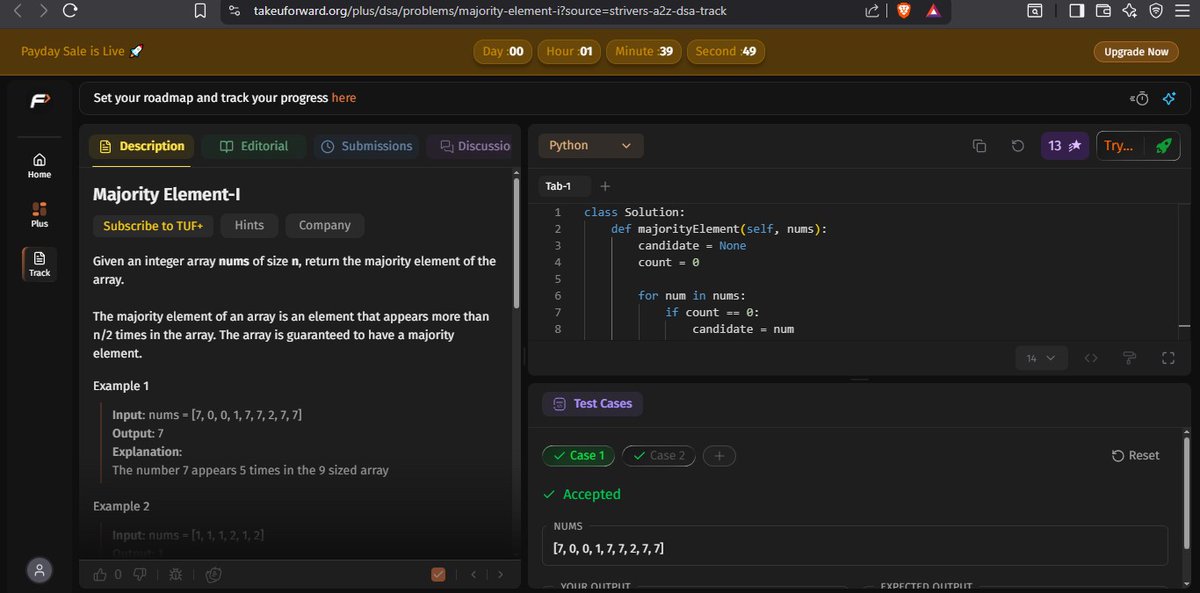The width and height of the screenshot is (1200, 593).
Task: Follow the 'here' roadmap link
Action: tap(344, 98)
